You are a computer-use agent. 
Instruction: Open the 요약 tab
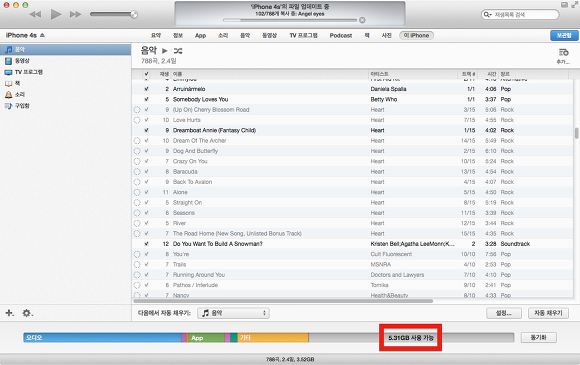[156, 36]
